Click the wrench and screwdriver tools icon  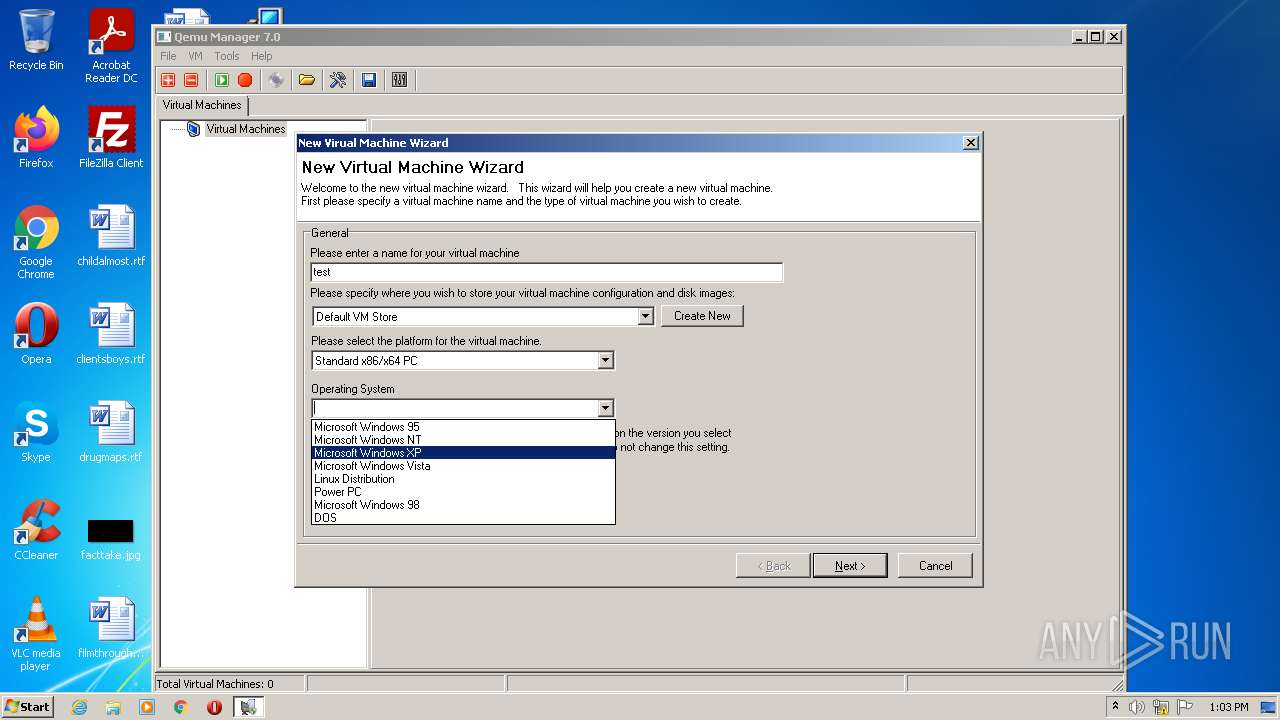(x=338, y=80)
